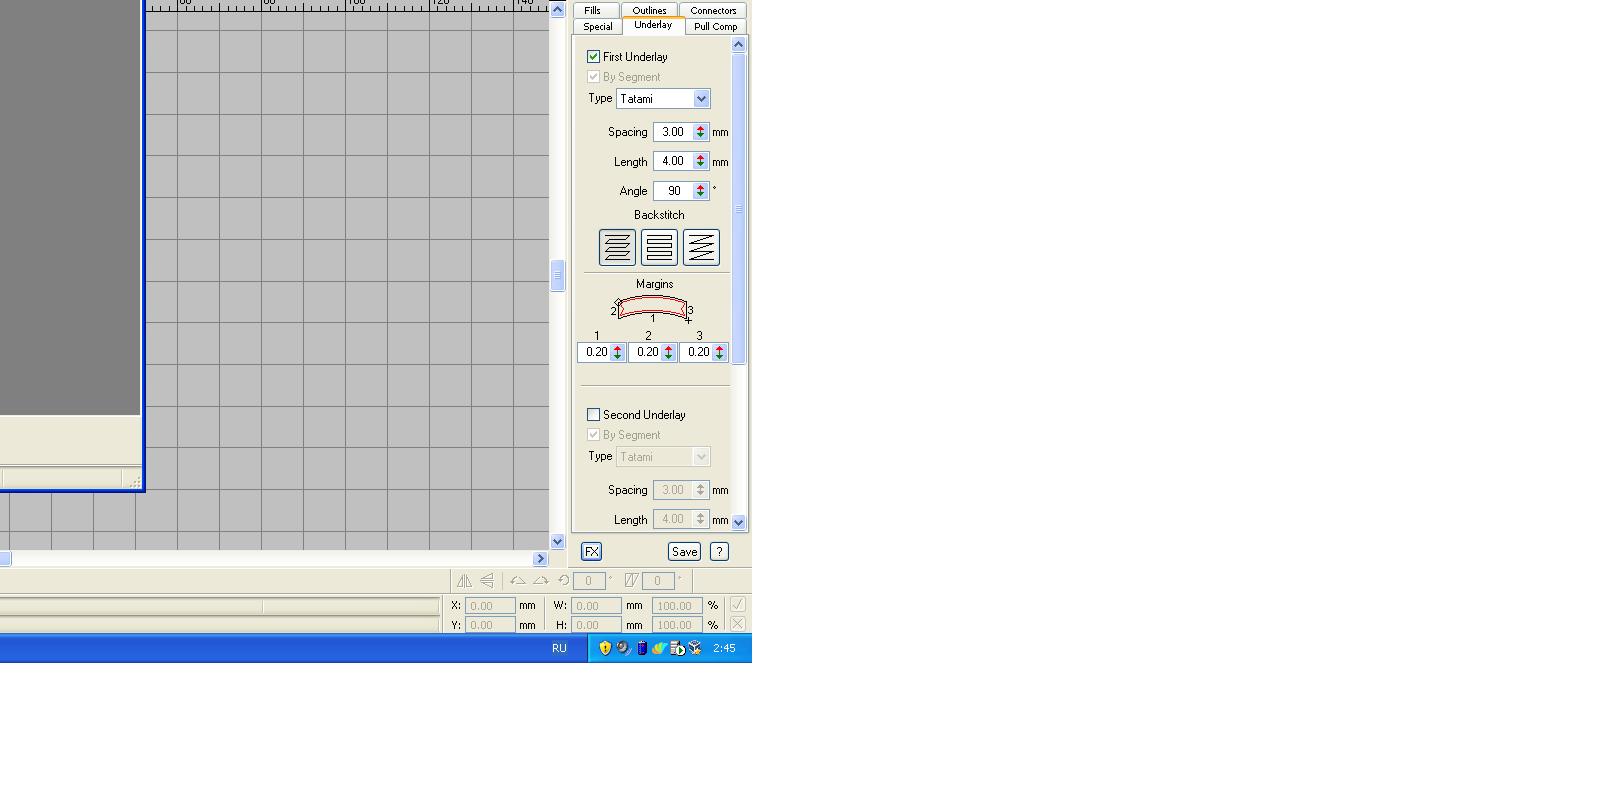Click the Angle stepper arrows

(x=700, y=191)
